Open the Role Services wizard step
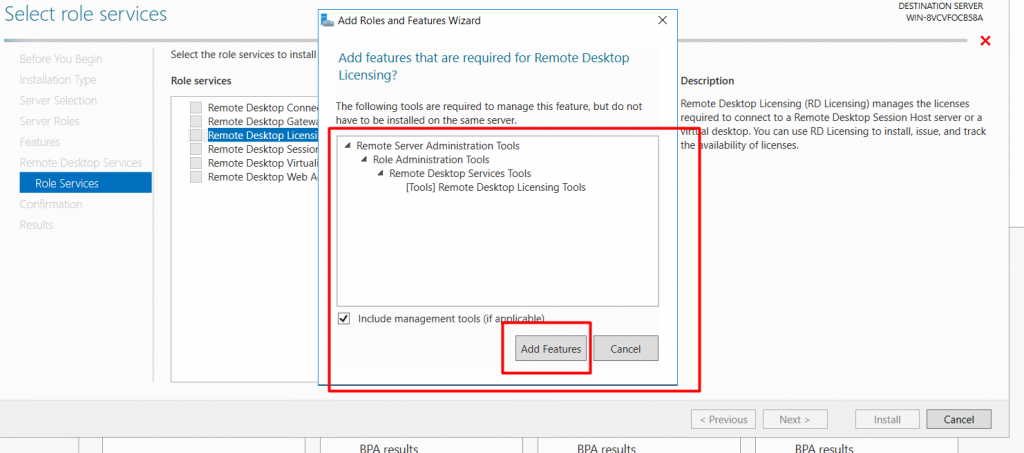The height and width of the screenshot is (453, 1024). [67, 183]
